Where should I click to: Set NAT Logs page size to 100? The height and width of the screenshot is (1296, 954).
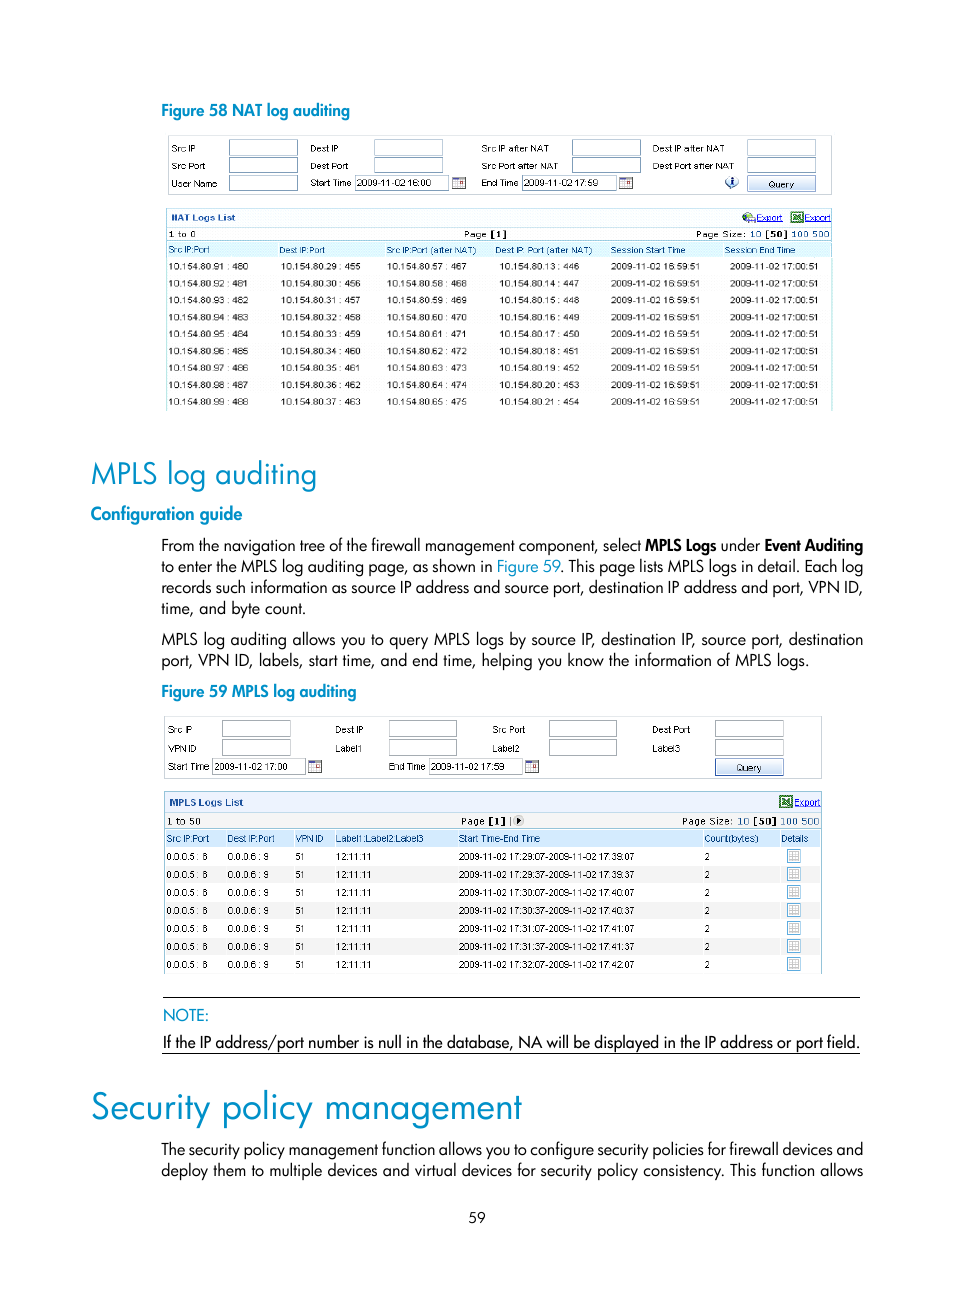click(800, 234)
